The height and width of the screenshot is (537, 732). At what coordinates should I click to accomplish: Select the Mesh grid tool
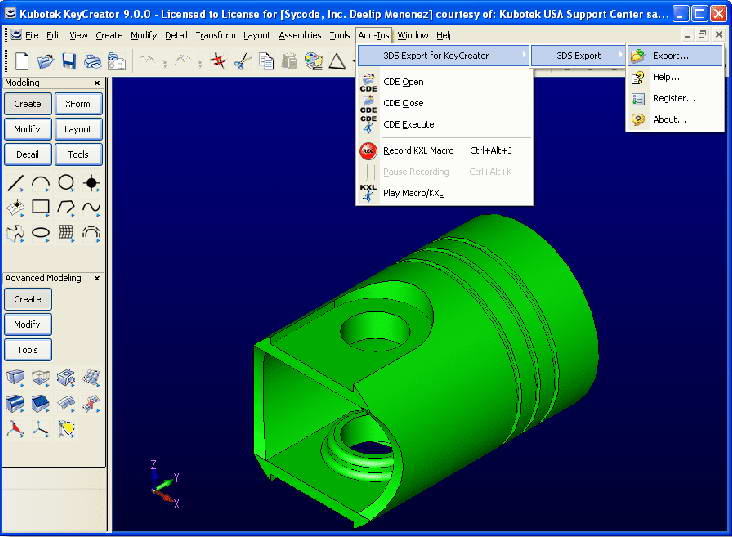point(66,233)
